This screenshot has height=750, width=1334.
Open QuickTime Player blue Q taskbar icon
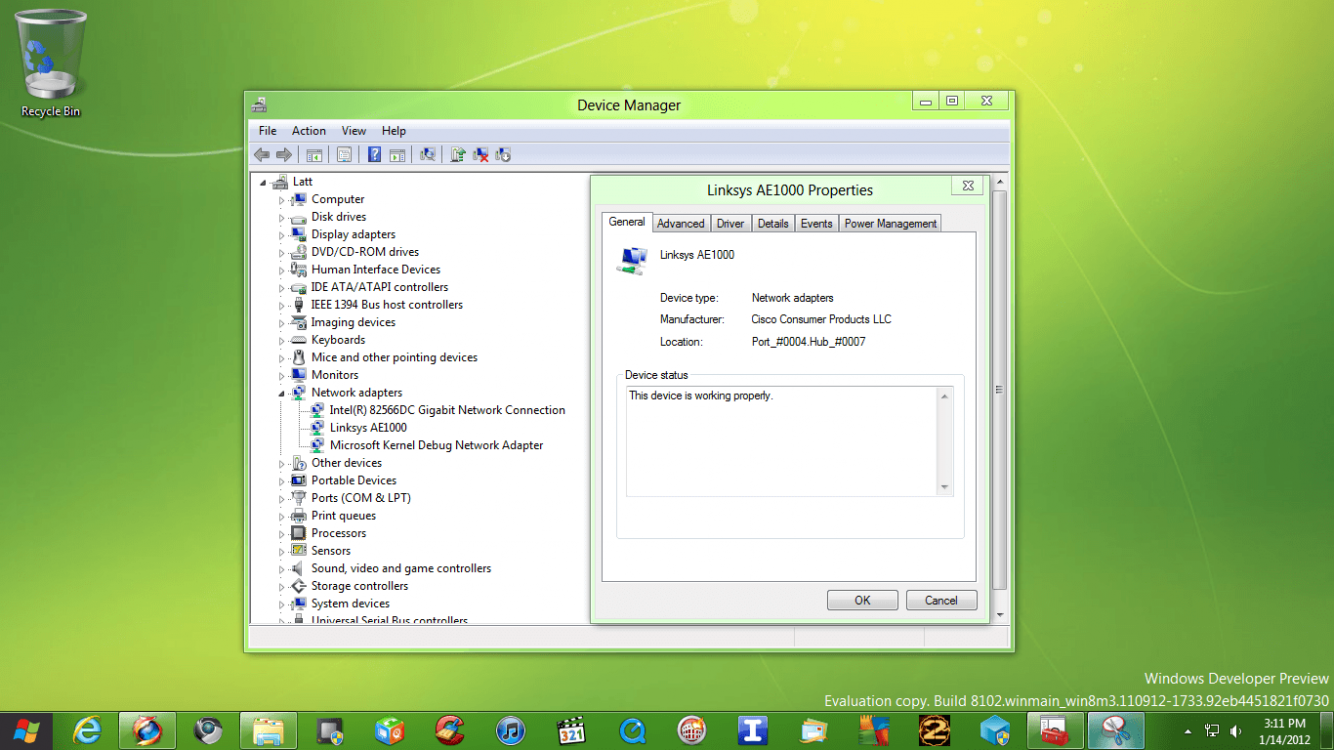point(632,731)
